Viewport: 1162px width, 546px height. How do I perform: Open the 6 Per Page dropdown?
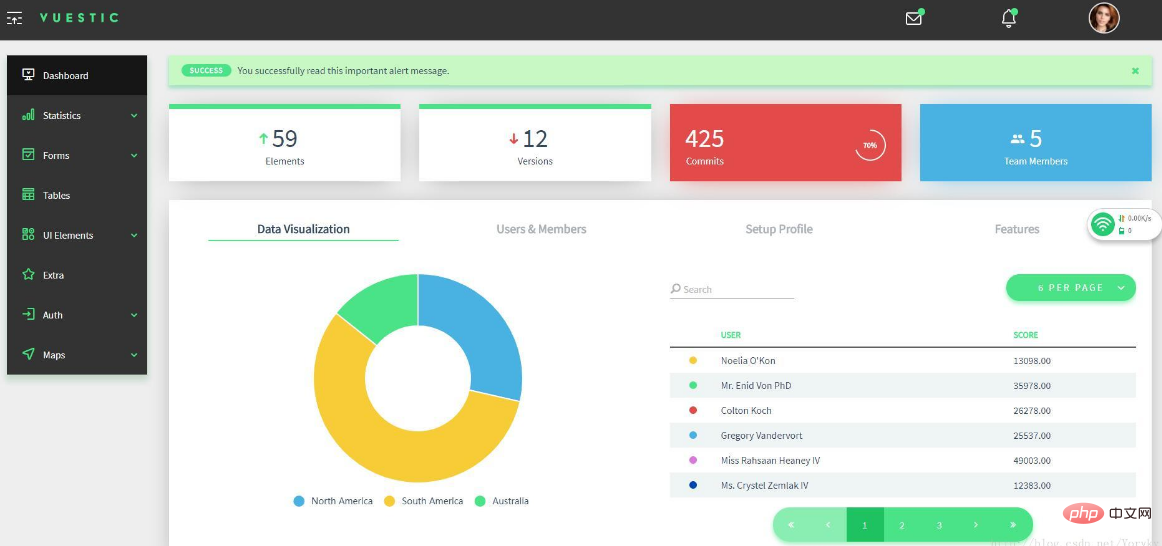[1070, 288]
